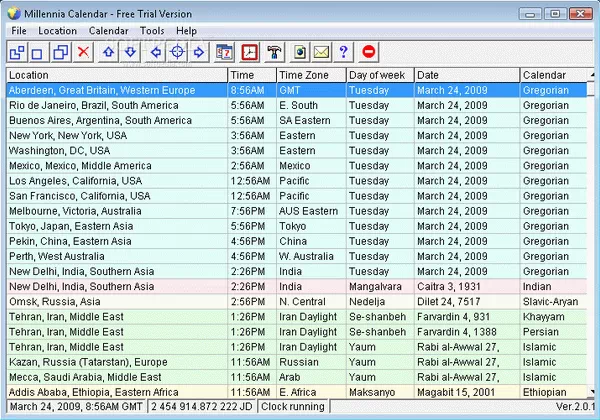Select the Omsk, Russia, Asia row
Viewport: 600px width, 420px height.
click(x=117, y=301)
